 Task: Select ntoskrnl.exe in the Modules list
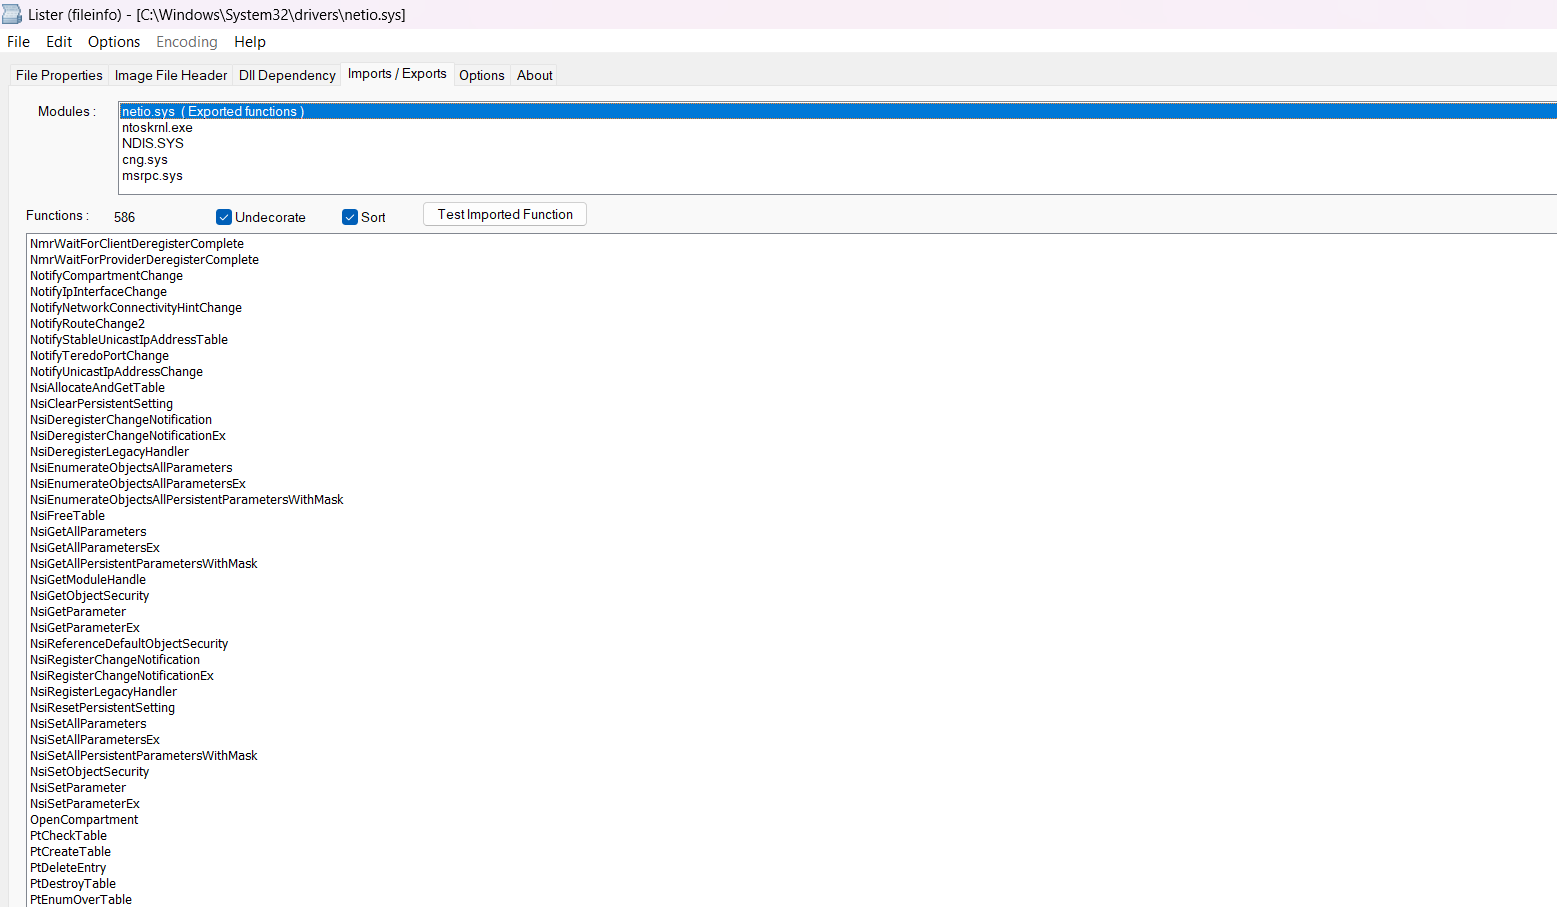click(157, 128)
